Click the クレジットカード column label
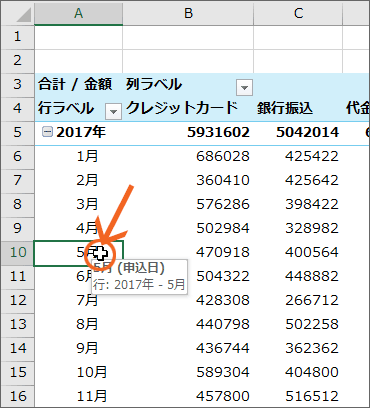The height and width of the screenshot is (408, 370). (182, 108)
